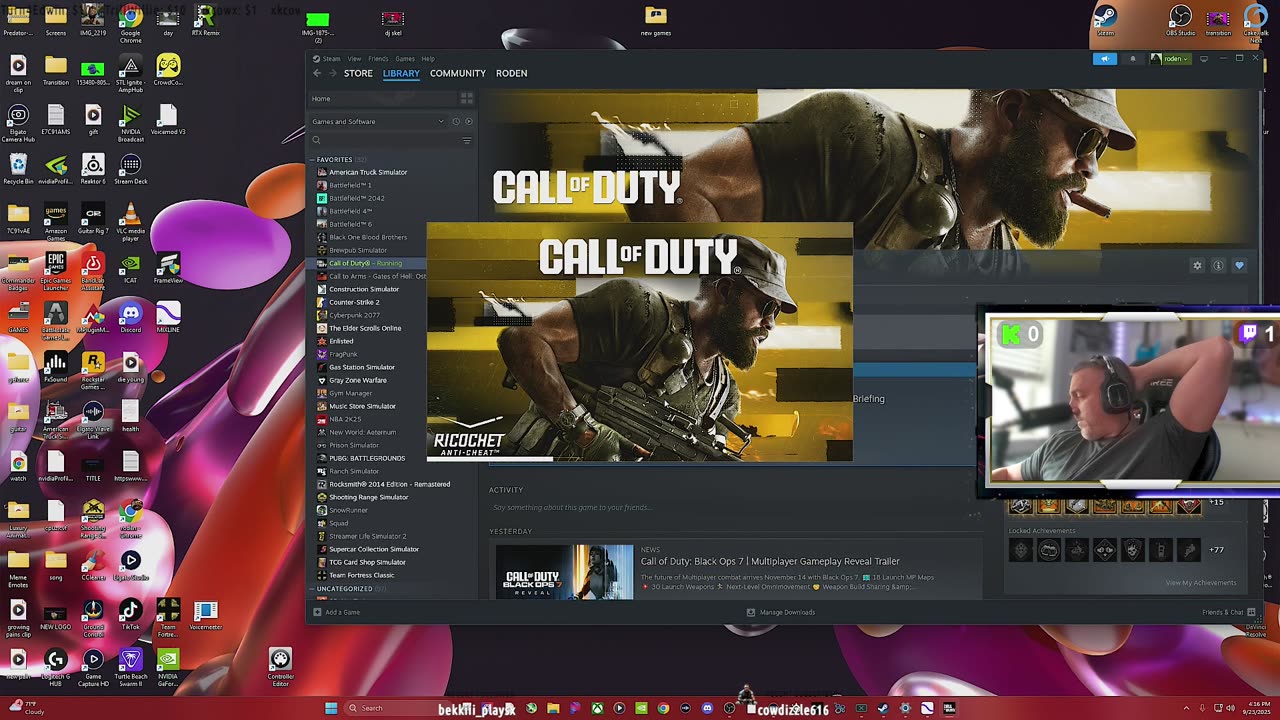Switch to the LIBRARY tab

click(x=401, y=73)
